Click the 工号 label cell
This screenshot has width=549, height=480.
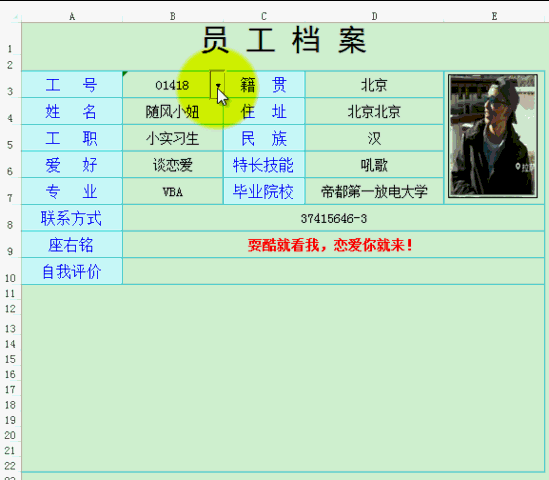click(72, 85)
